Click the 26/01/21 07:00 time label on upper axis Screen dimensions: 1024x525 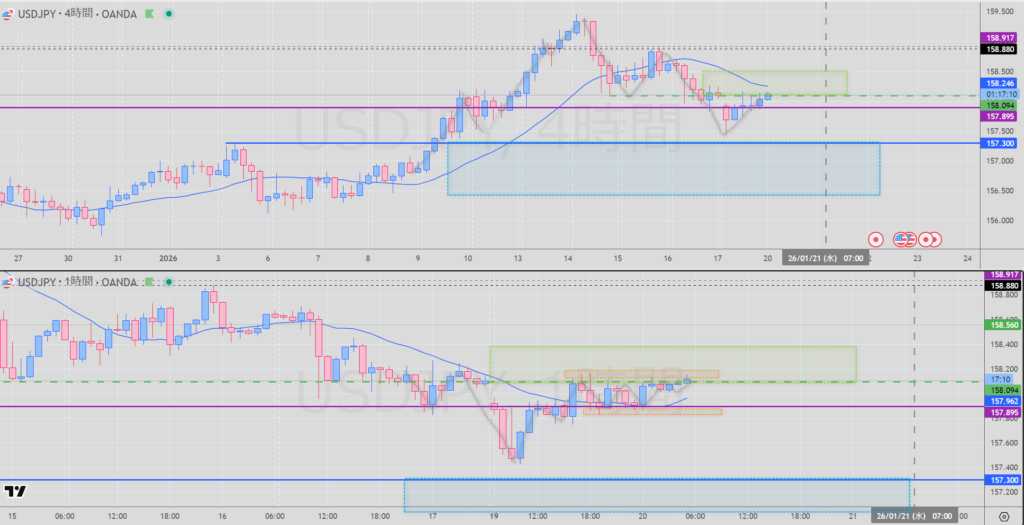coord(824,257)
